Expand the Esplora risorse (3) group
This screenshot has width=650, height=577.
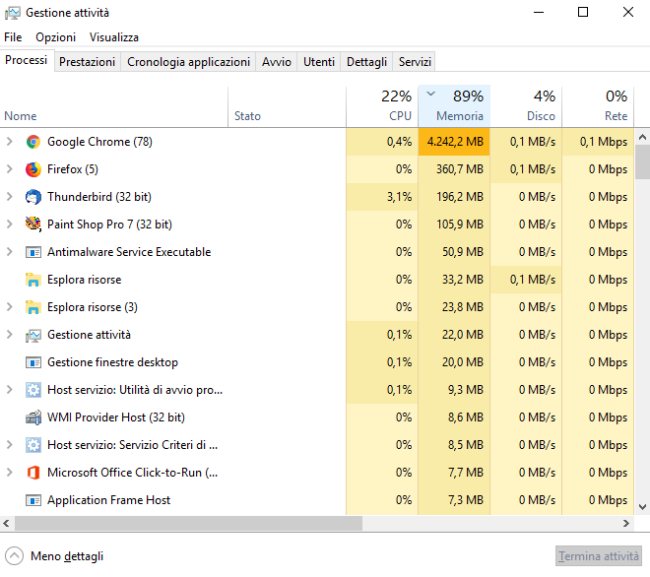coord(9,307)
